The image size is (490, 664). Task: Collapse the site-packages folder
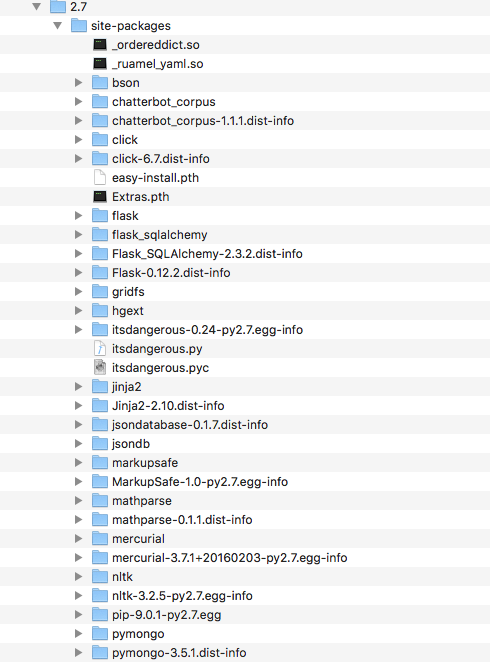click(58, 26)
